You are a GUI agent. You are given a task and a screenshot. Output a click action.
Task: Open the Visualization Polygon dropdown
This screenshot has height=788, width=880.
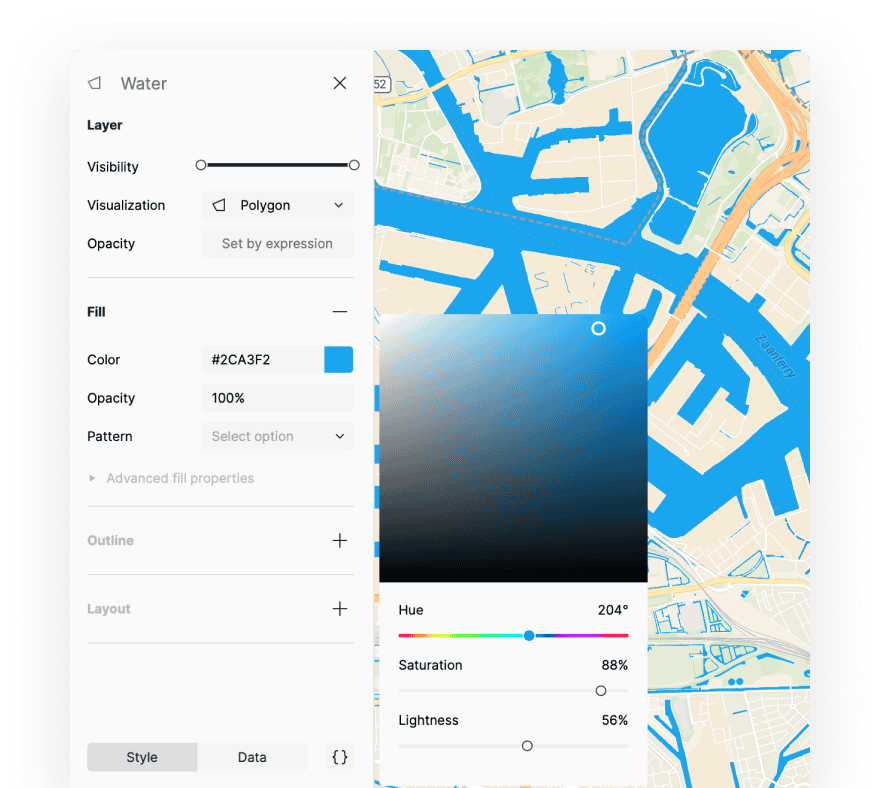coord(277,205)
